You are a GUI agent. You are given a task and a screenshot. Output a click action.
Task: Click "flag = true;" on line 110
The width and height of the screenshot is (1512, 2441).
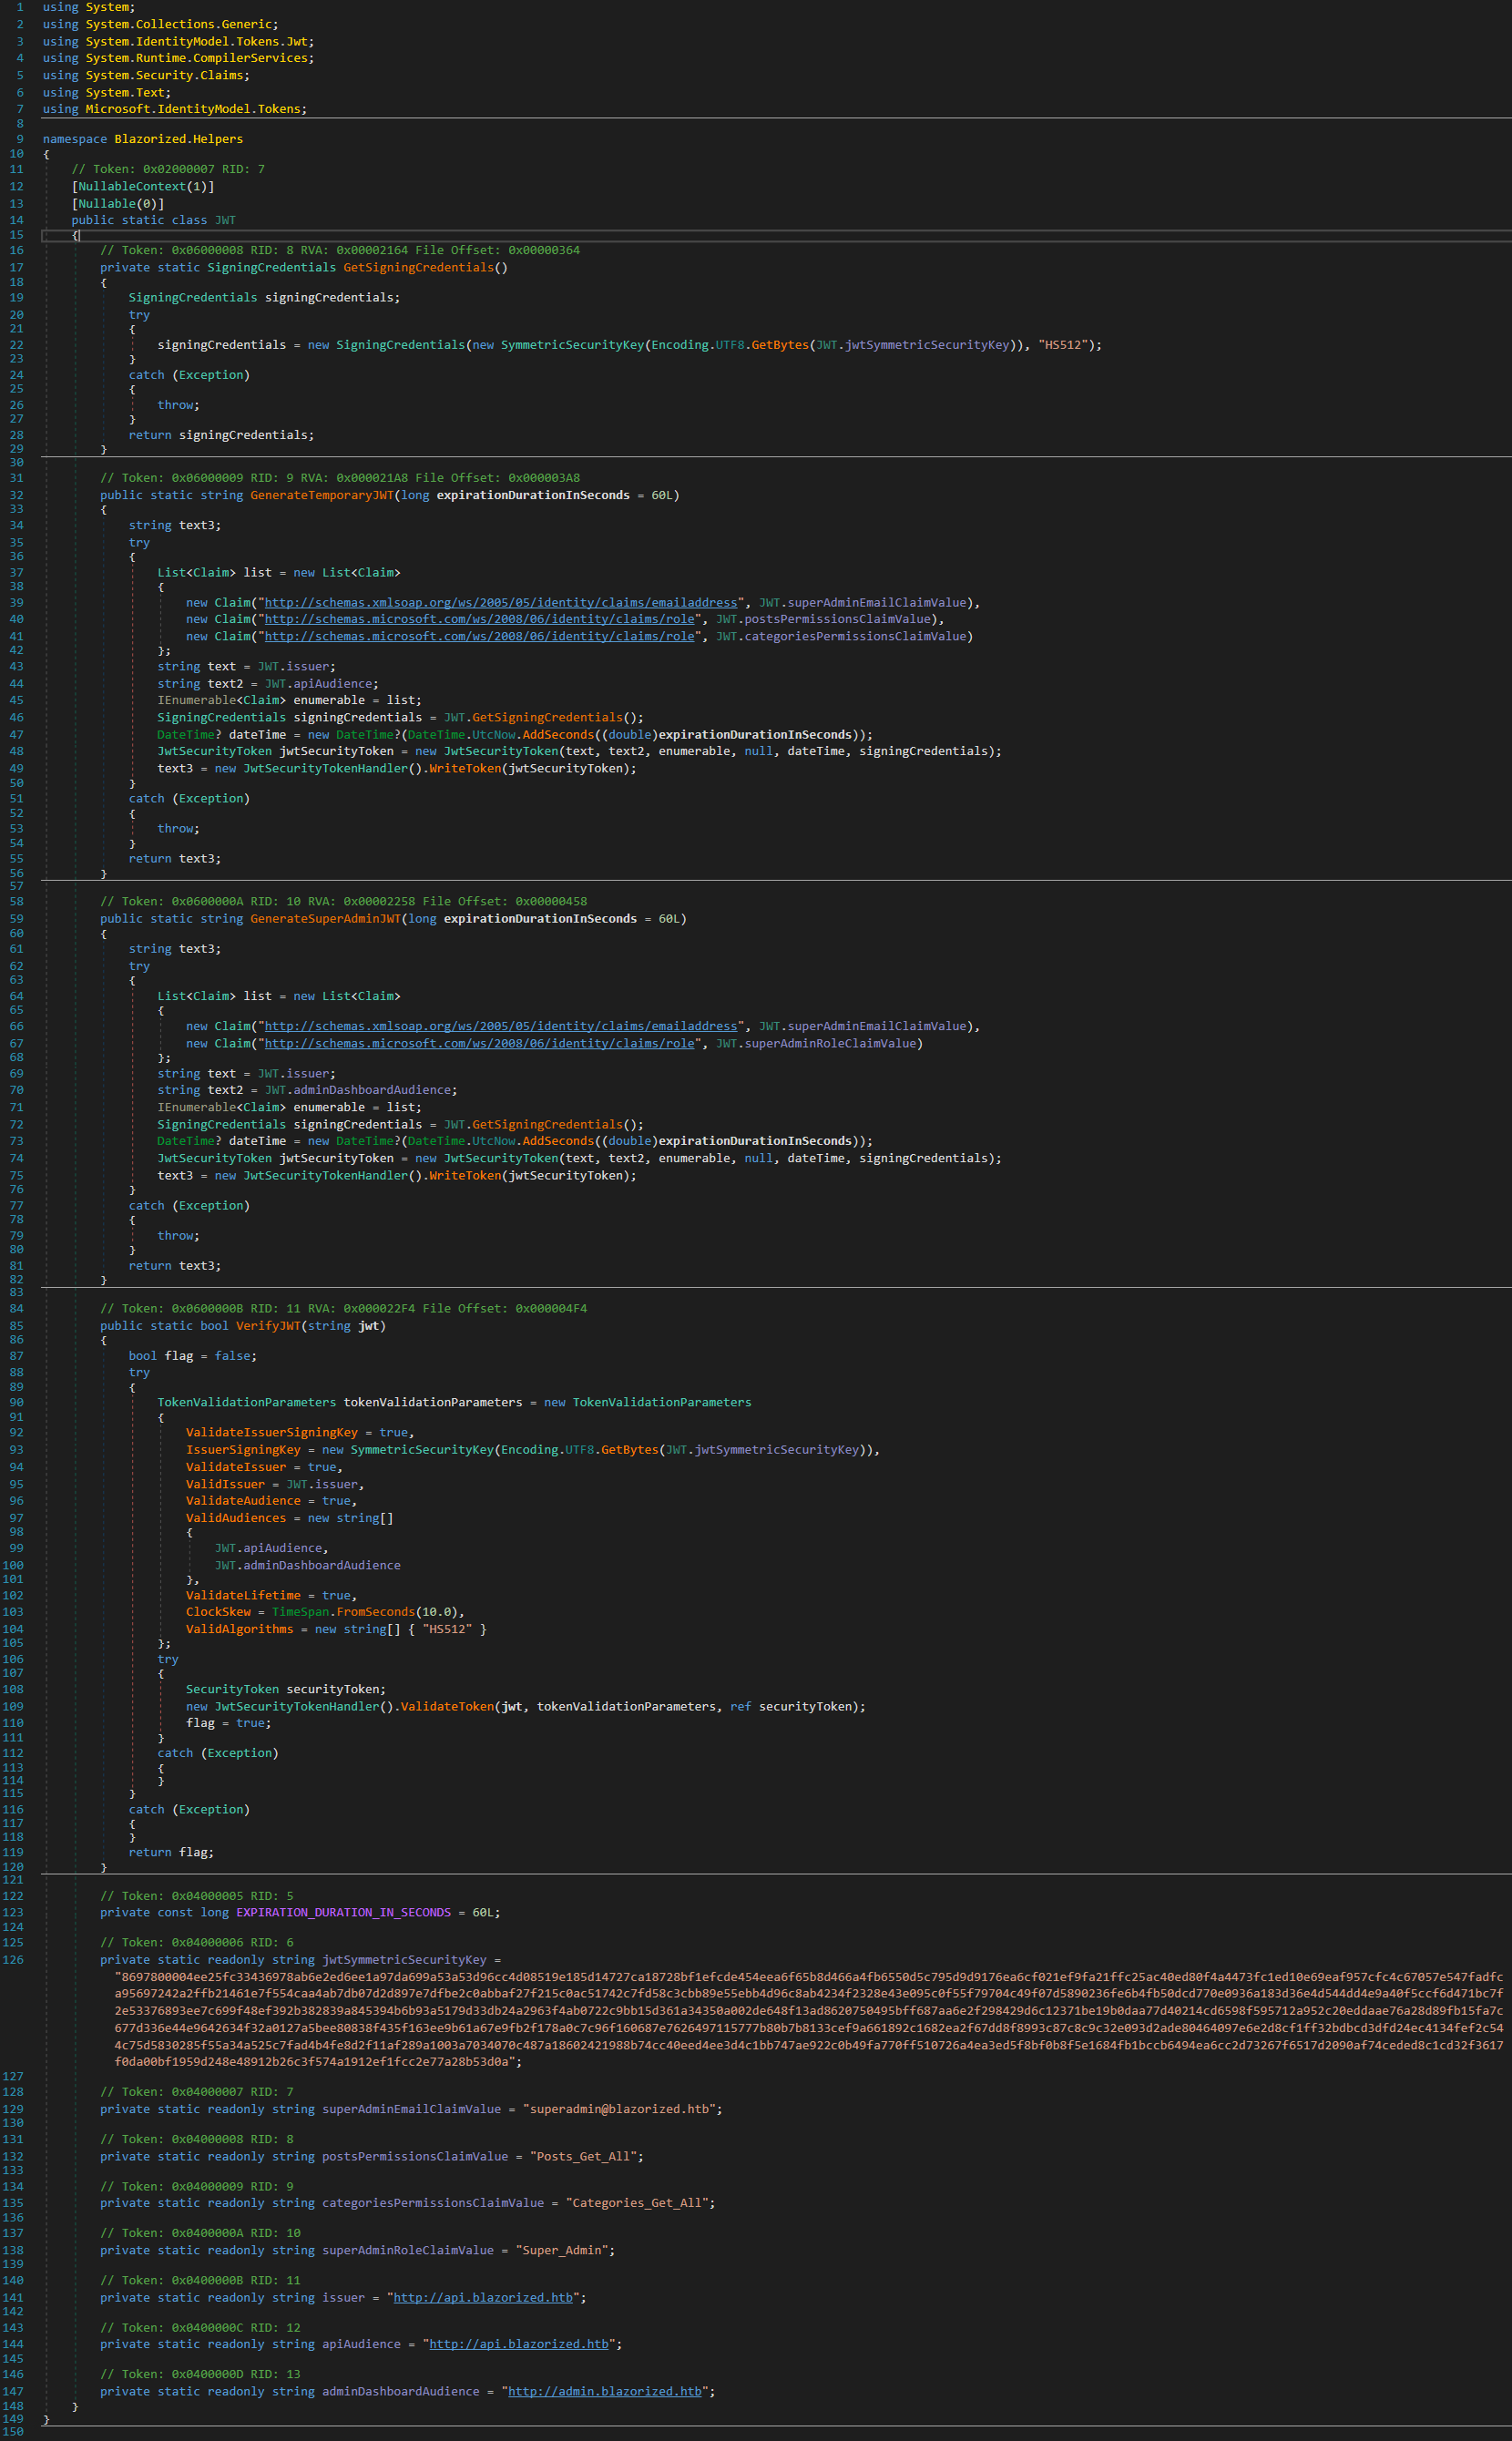pyautogui.click(x=228, y=1722)
